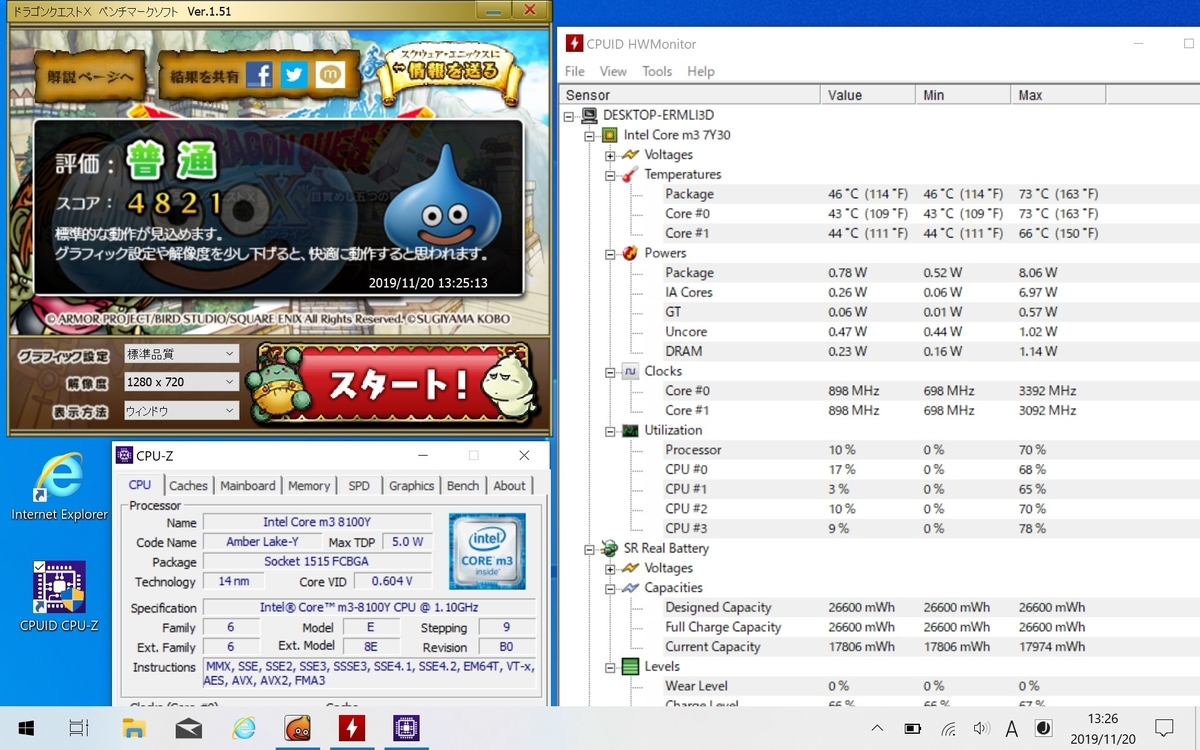Collapse the SR Real Battery node
1200x750 pixels.
[x=590, y=549]
